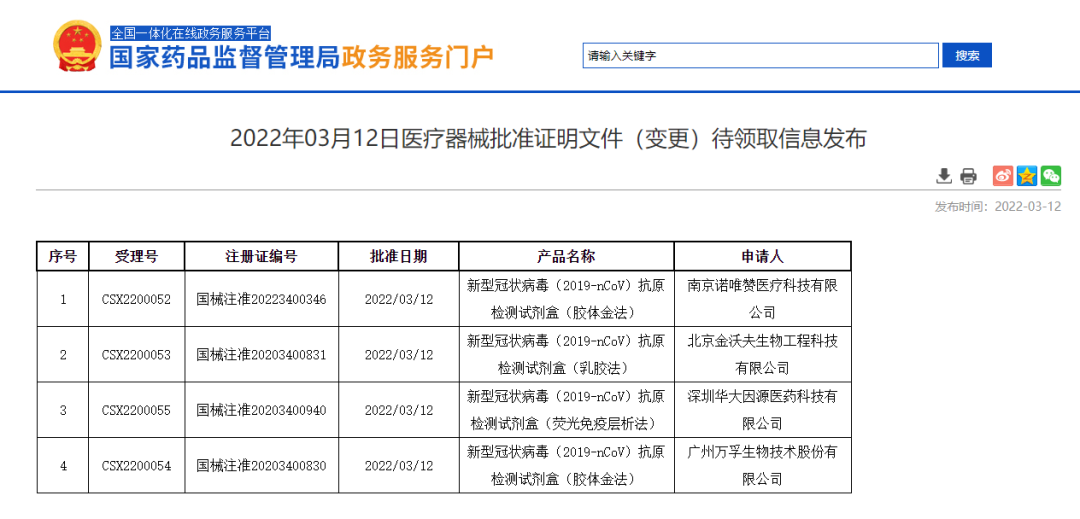Select acceptance number CSX2200055
The width and height of the screenshot is (1080, 519).
[x=136, y=410]
